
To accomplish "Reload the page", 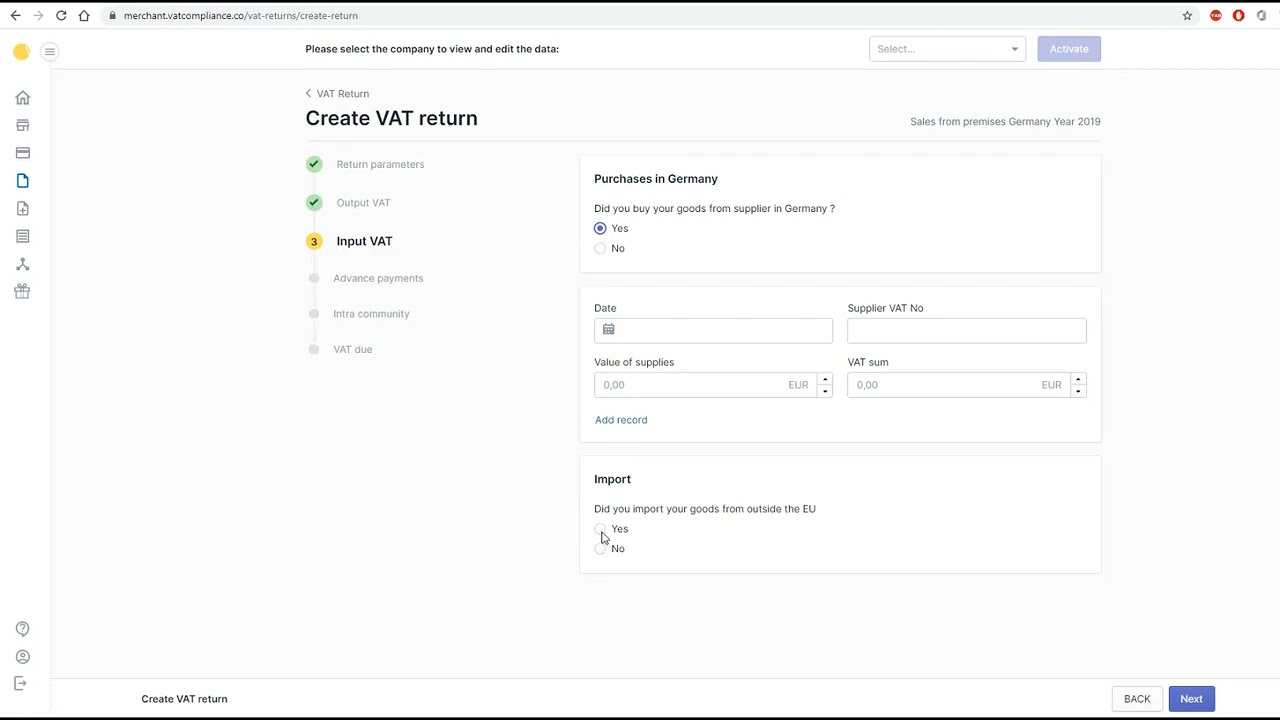I will pyautogui.click(x=61, y=16).
